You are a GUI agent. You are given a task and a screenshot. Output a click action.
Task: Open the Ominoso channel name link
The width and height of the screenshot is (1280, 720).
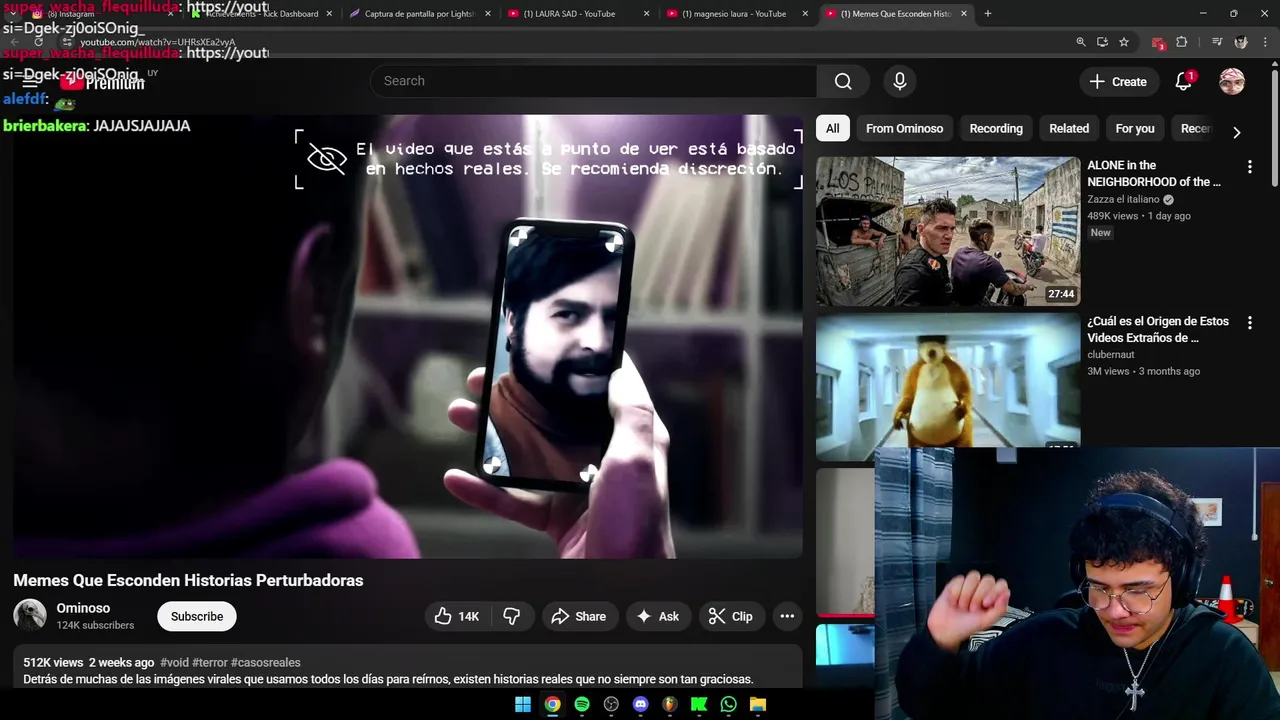coord(83,608)
